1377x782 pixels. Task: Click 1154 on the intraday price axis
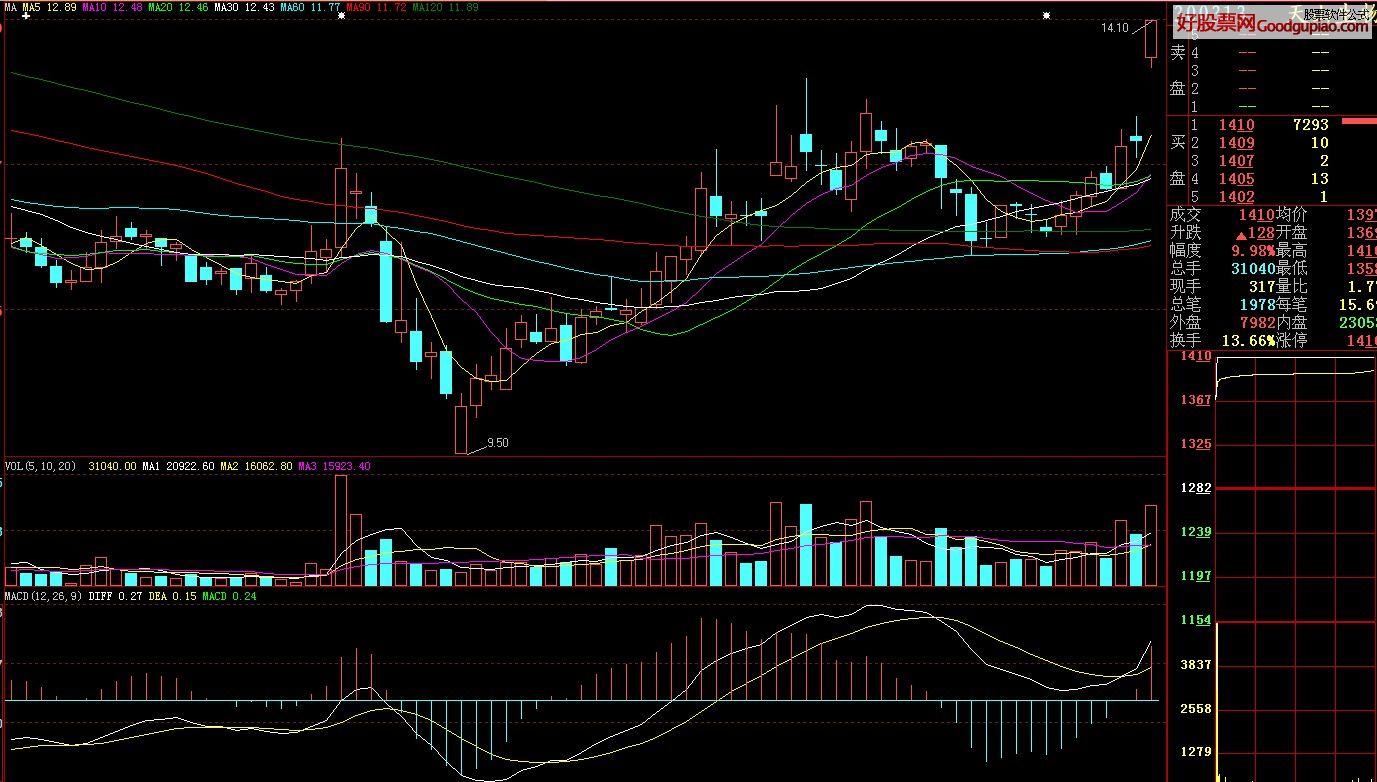tap(1196, 620)
